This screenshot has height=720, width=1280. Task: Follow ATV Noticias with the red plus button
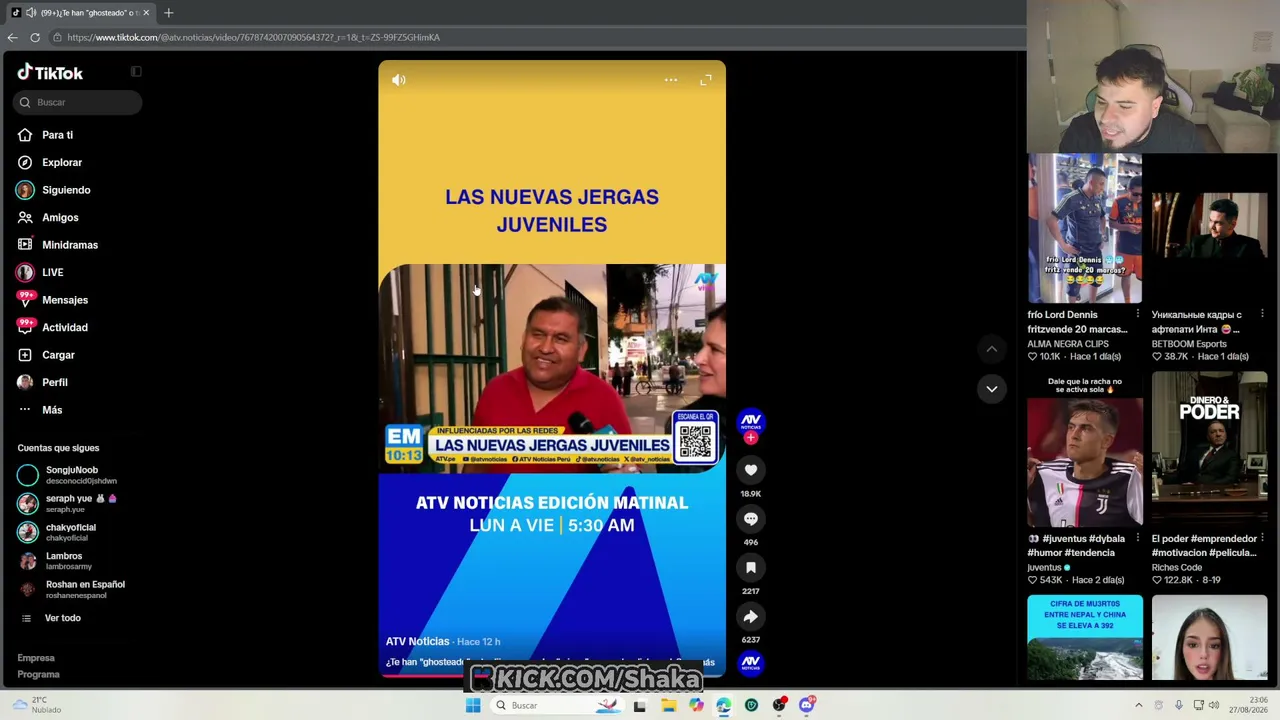(x=751, y=438)
